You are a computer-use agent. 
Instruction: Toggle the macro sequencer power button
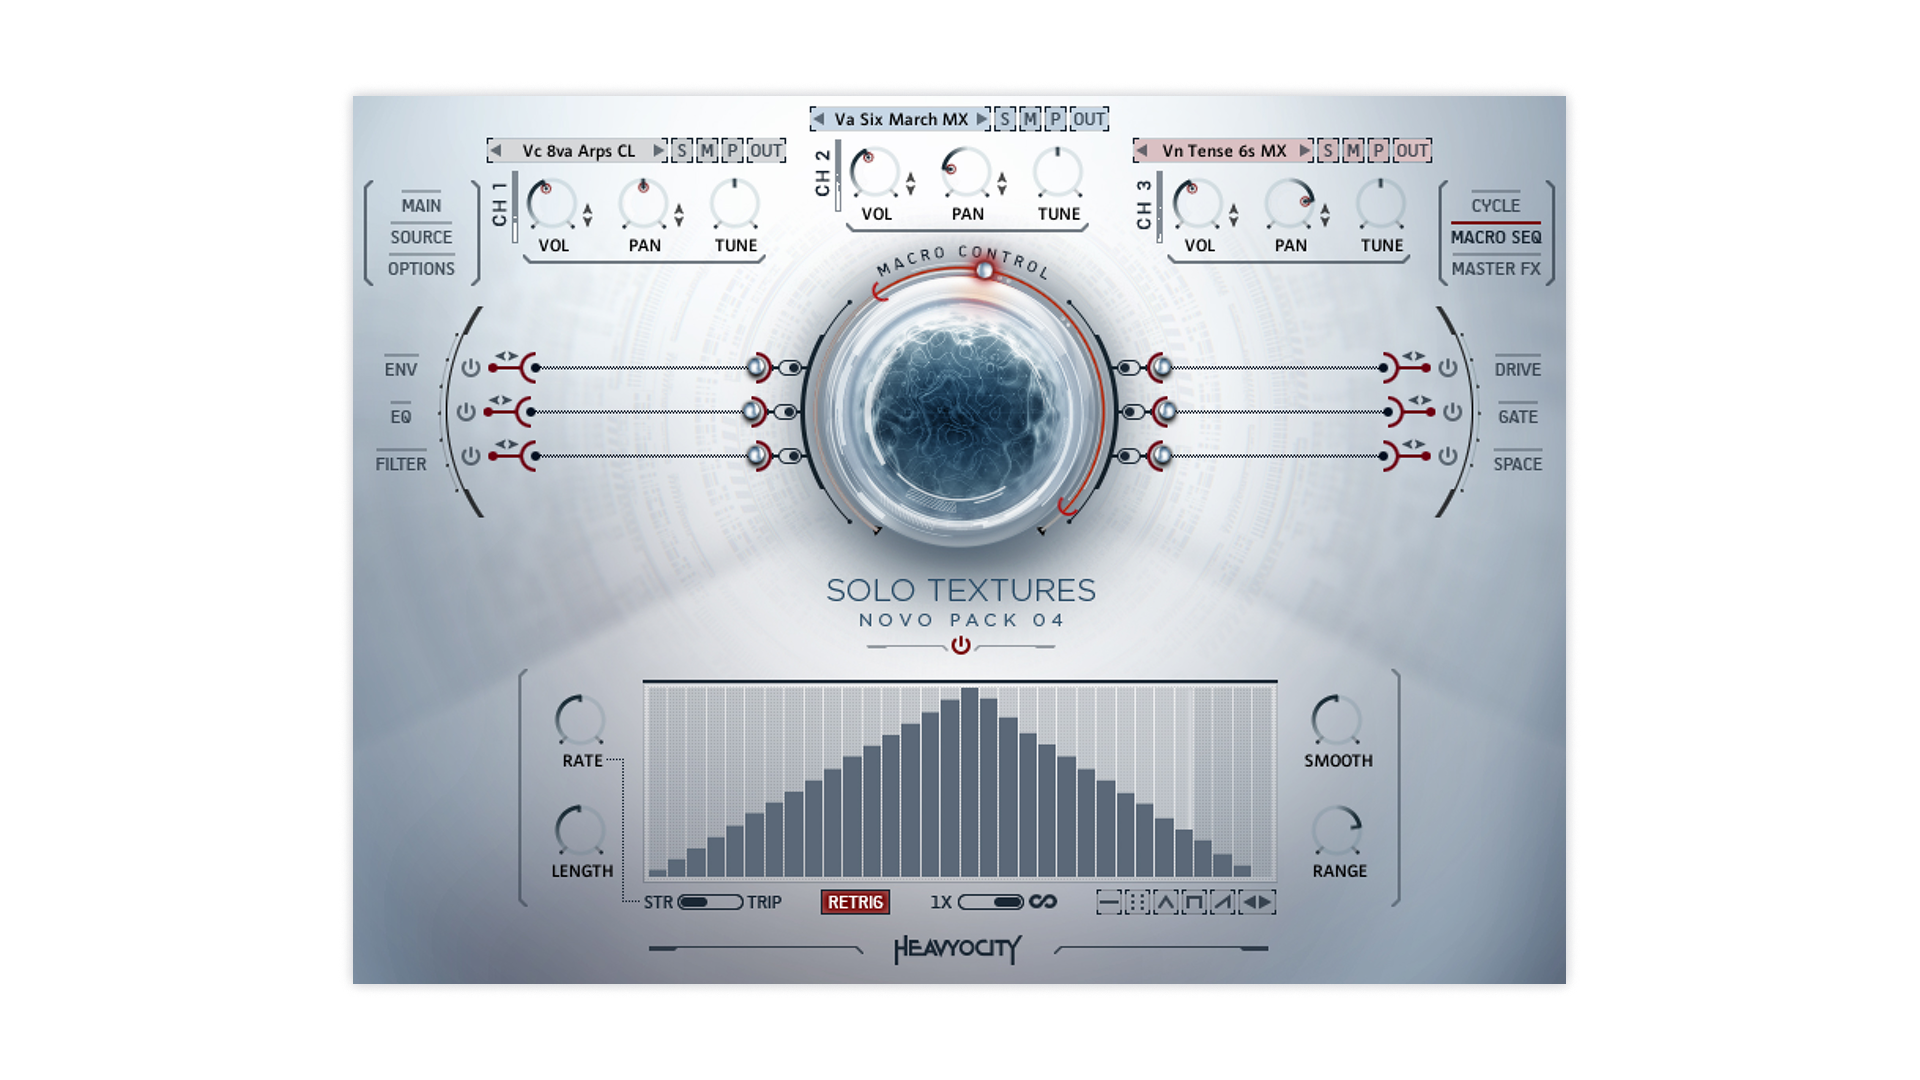tap(961, 646)
